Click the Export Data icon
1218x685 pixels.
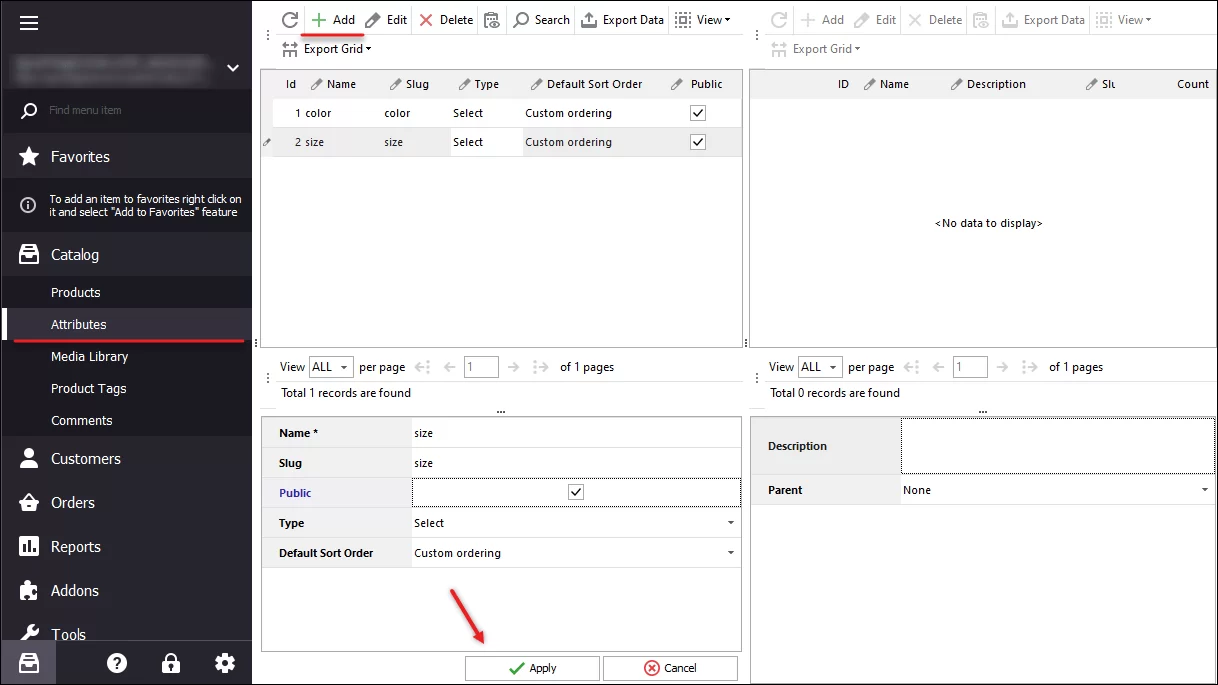621,19
